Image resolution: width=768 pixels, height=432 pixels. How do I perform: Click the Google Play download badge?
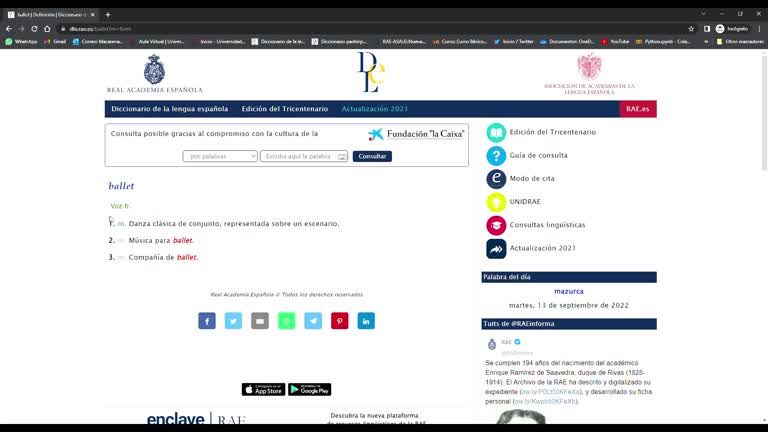coord(309,389)
